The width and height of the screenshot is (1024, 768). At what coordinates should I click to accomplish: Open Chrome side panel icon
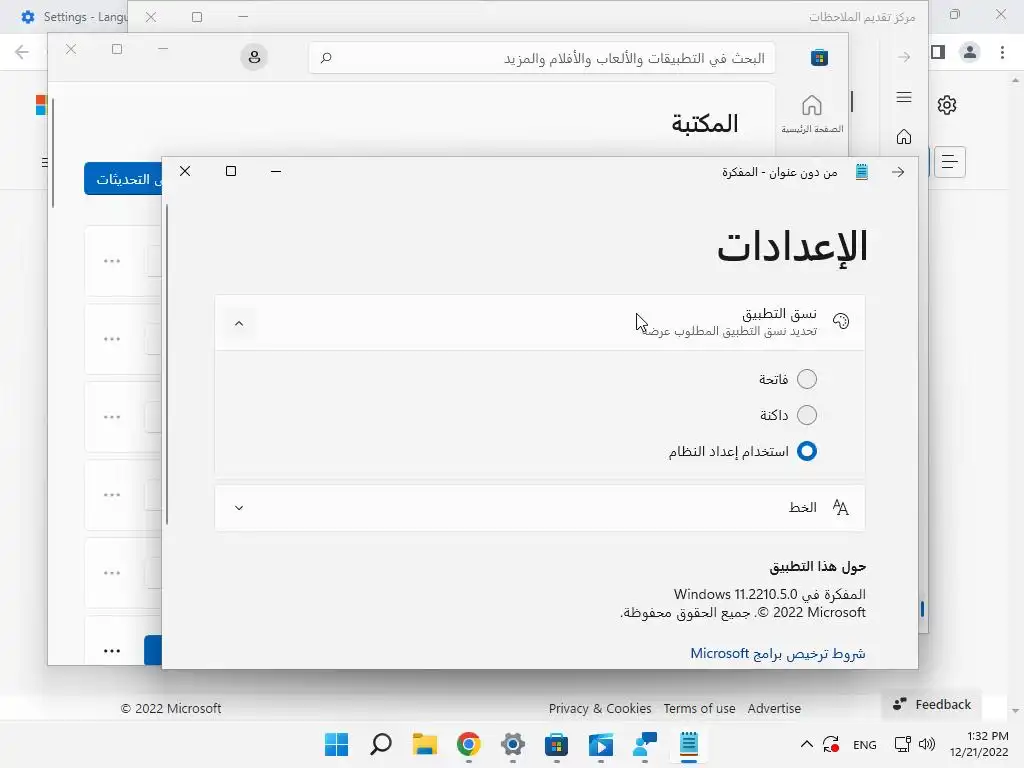click(x=938, y=52)
